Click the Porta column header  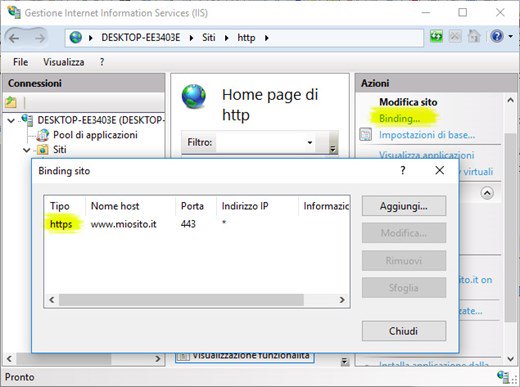[x=196, y=206]
